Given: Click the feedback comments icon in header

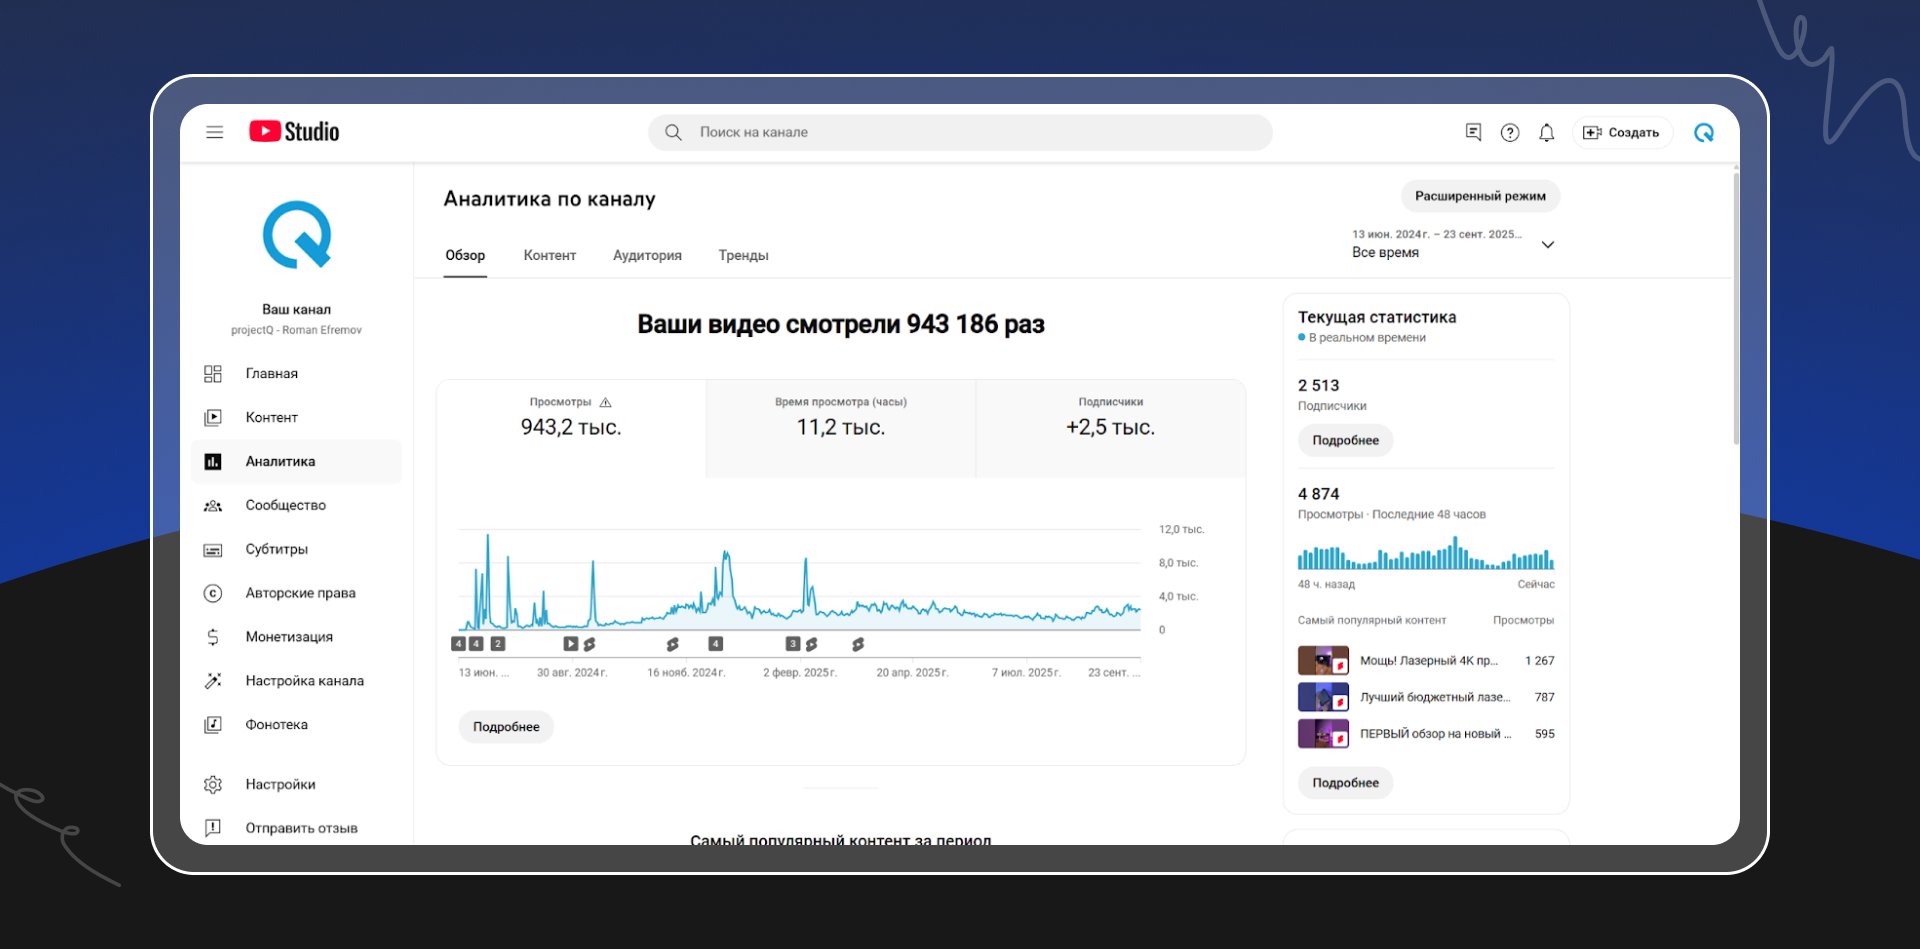Looking at the screenshot, I should coord(1473,132).
